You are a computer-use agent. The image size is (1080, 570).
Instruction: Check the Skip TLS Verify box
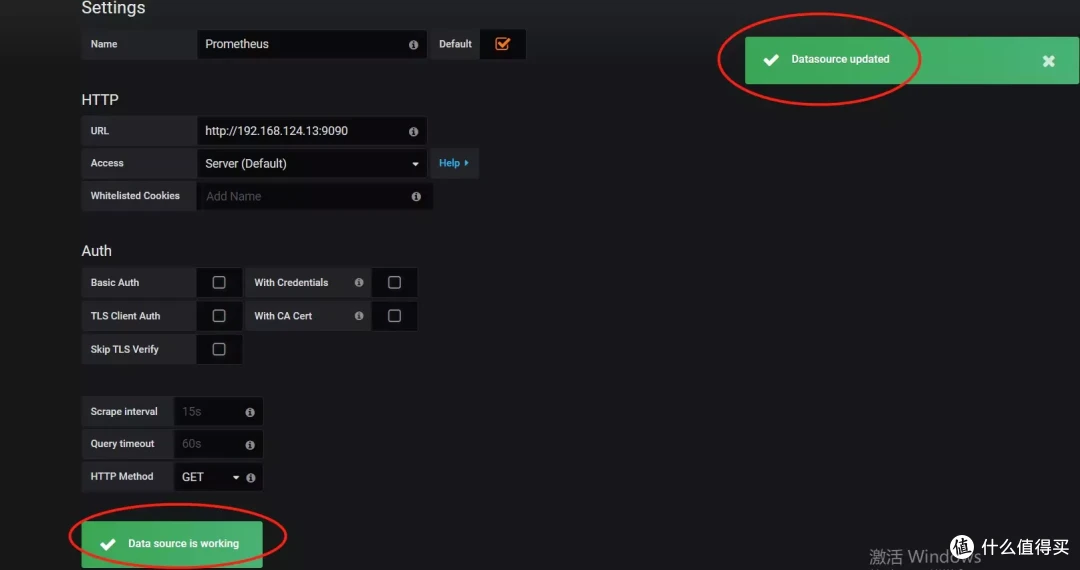tap(219, 350)
